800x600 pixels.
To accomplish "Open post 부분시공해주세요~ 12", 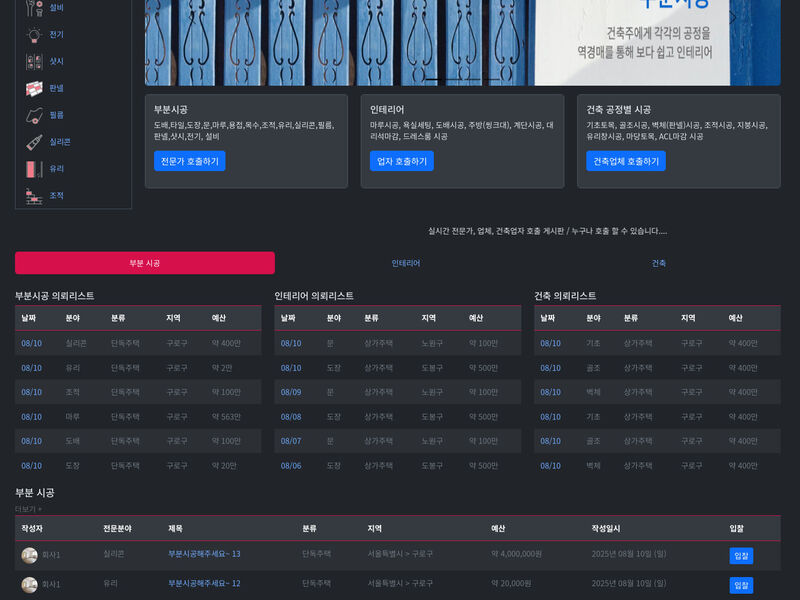I will [x=204, y=584].
